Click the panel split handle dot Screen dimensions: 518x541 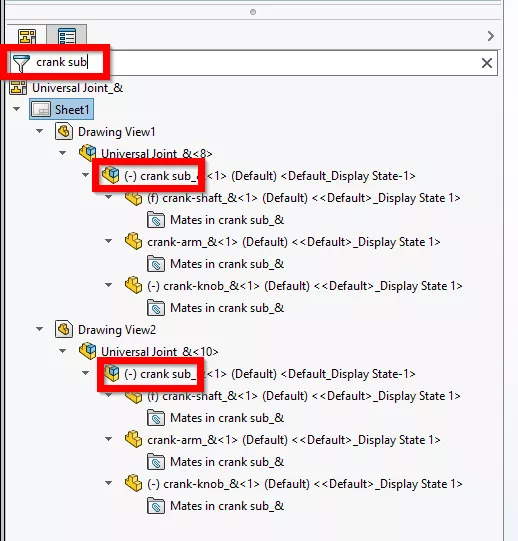click(253, 12)
